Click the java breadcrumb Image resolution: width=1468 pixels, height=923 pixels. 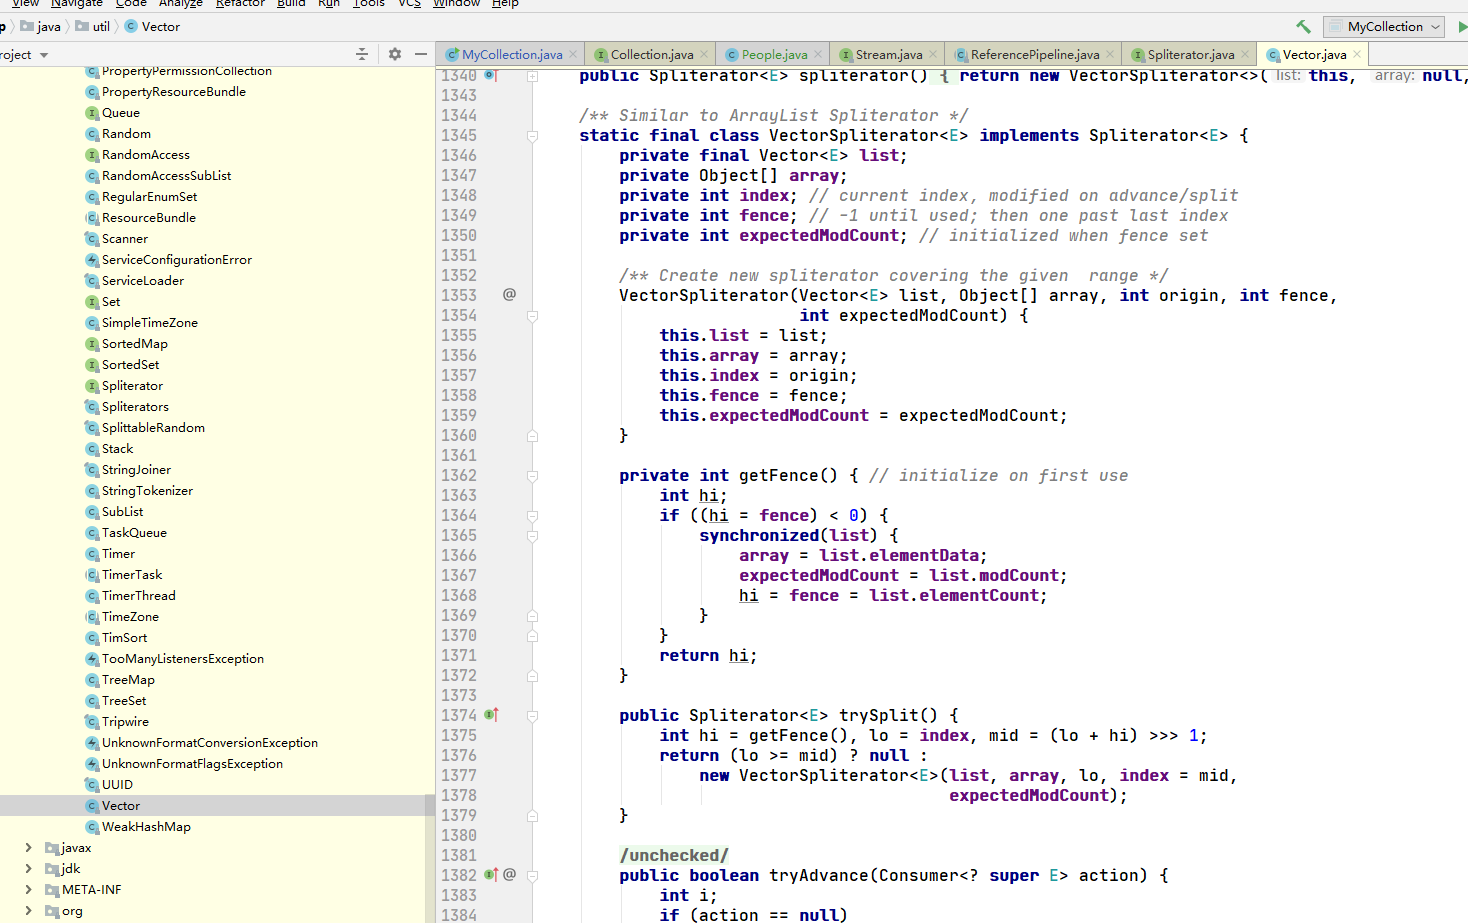(x=41, y=27)
